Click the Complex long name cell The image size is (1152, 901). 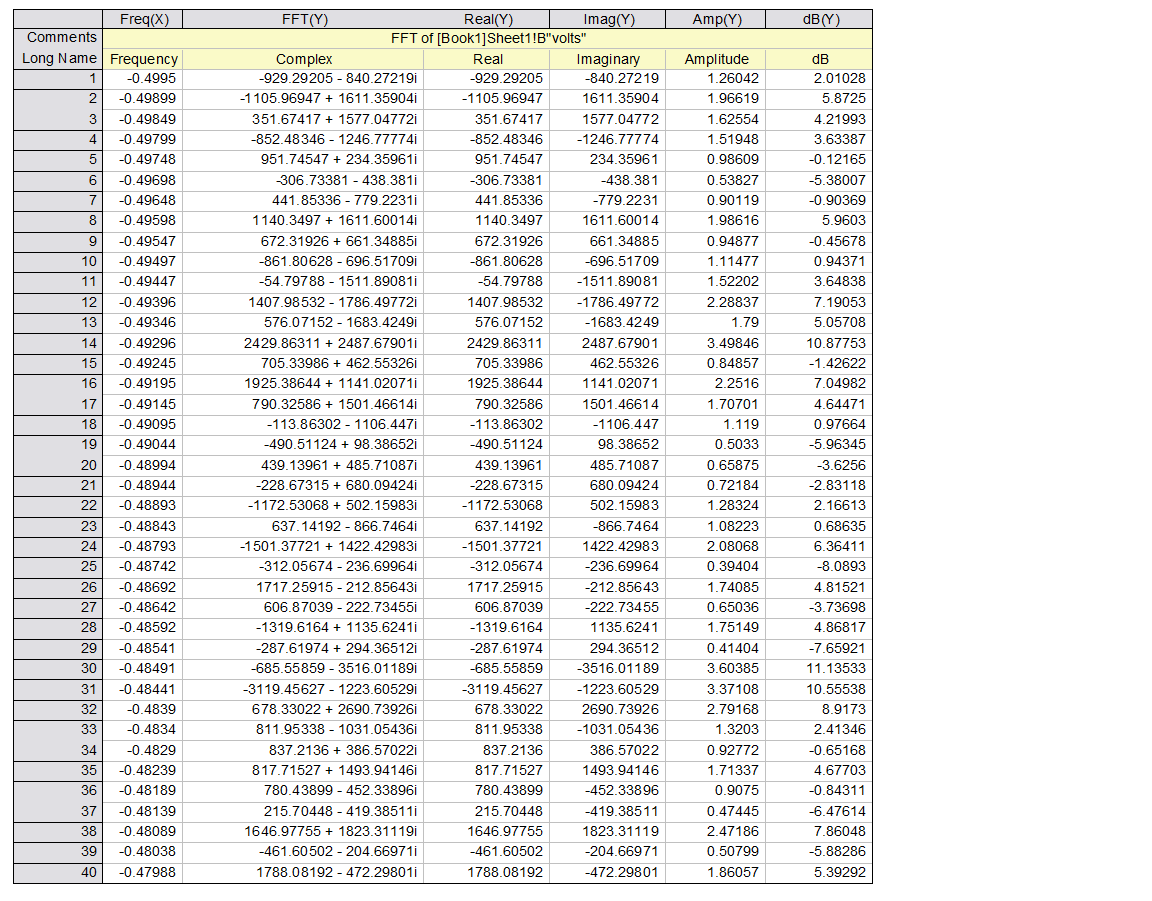(304, 59)
